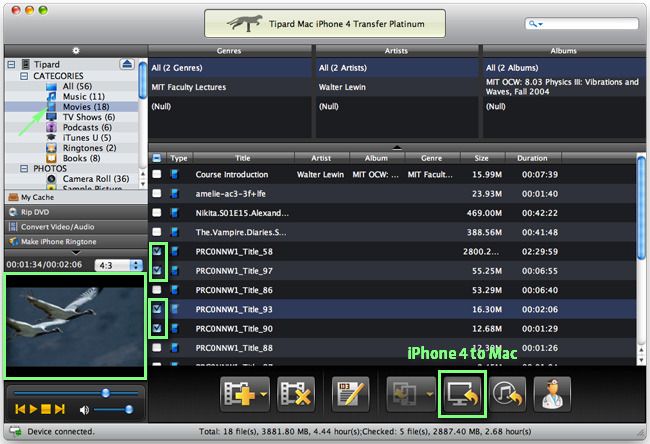Viewport: 650px width, 444px height.
Task: Click the Delete File toolbar icon
Action: (296, 394)
